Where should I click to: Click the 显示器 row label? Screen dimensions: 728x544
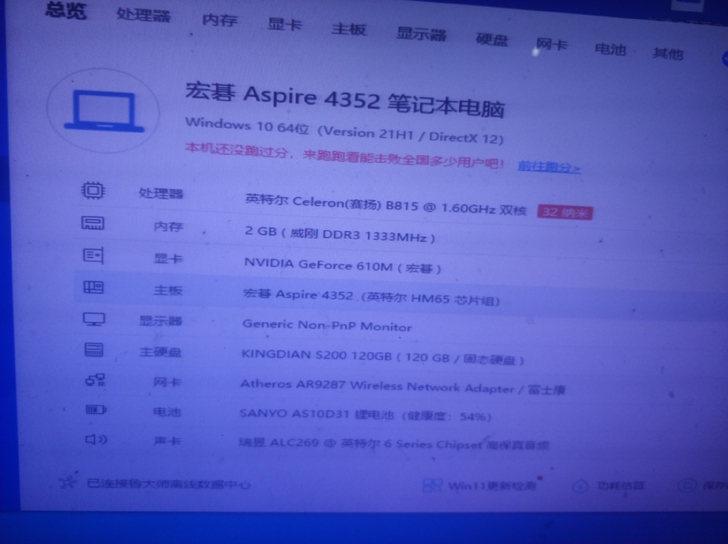pyautogui.click(x=161, y=321)
